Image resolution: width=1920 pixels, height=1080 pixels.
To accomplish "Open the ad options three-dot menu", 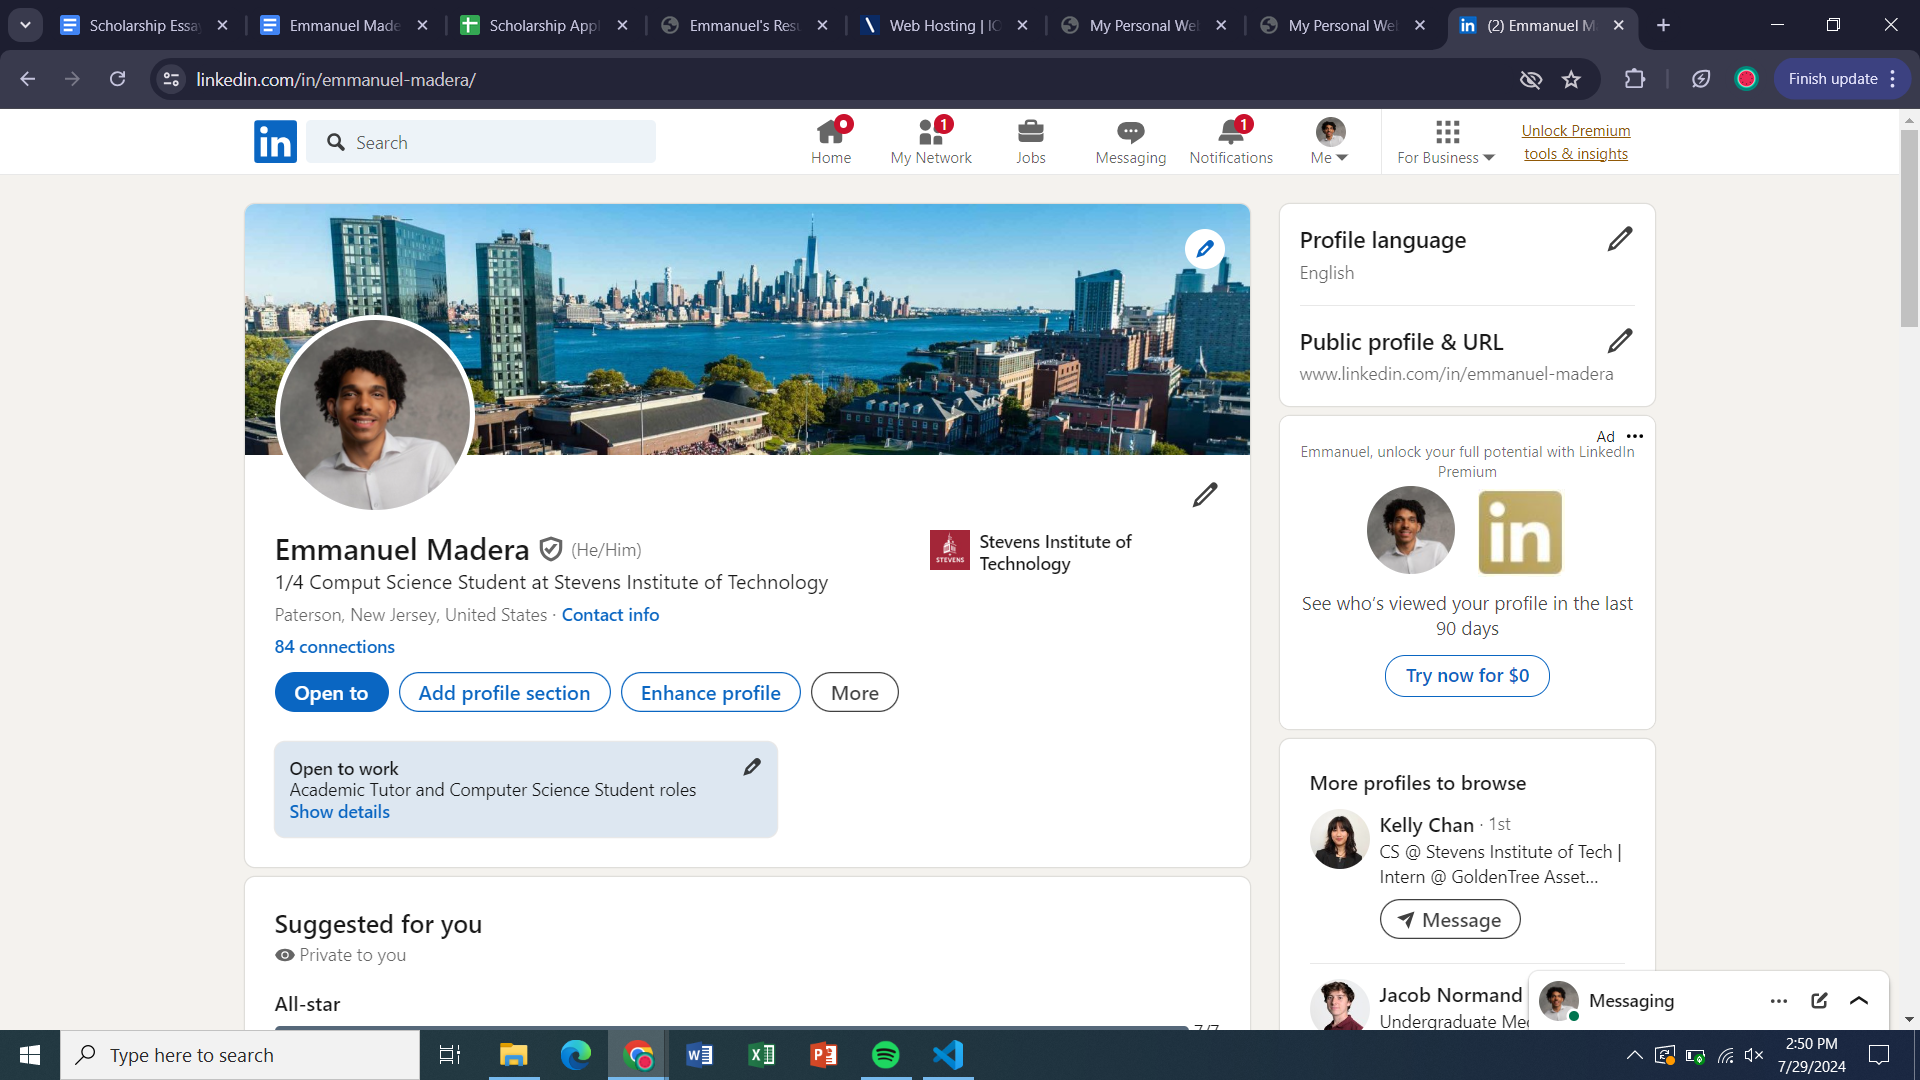I will (x=1635, y=436).
